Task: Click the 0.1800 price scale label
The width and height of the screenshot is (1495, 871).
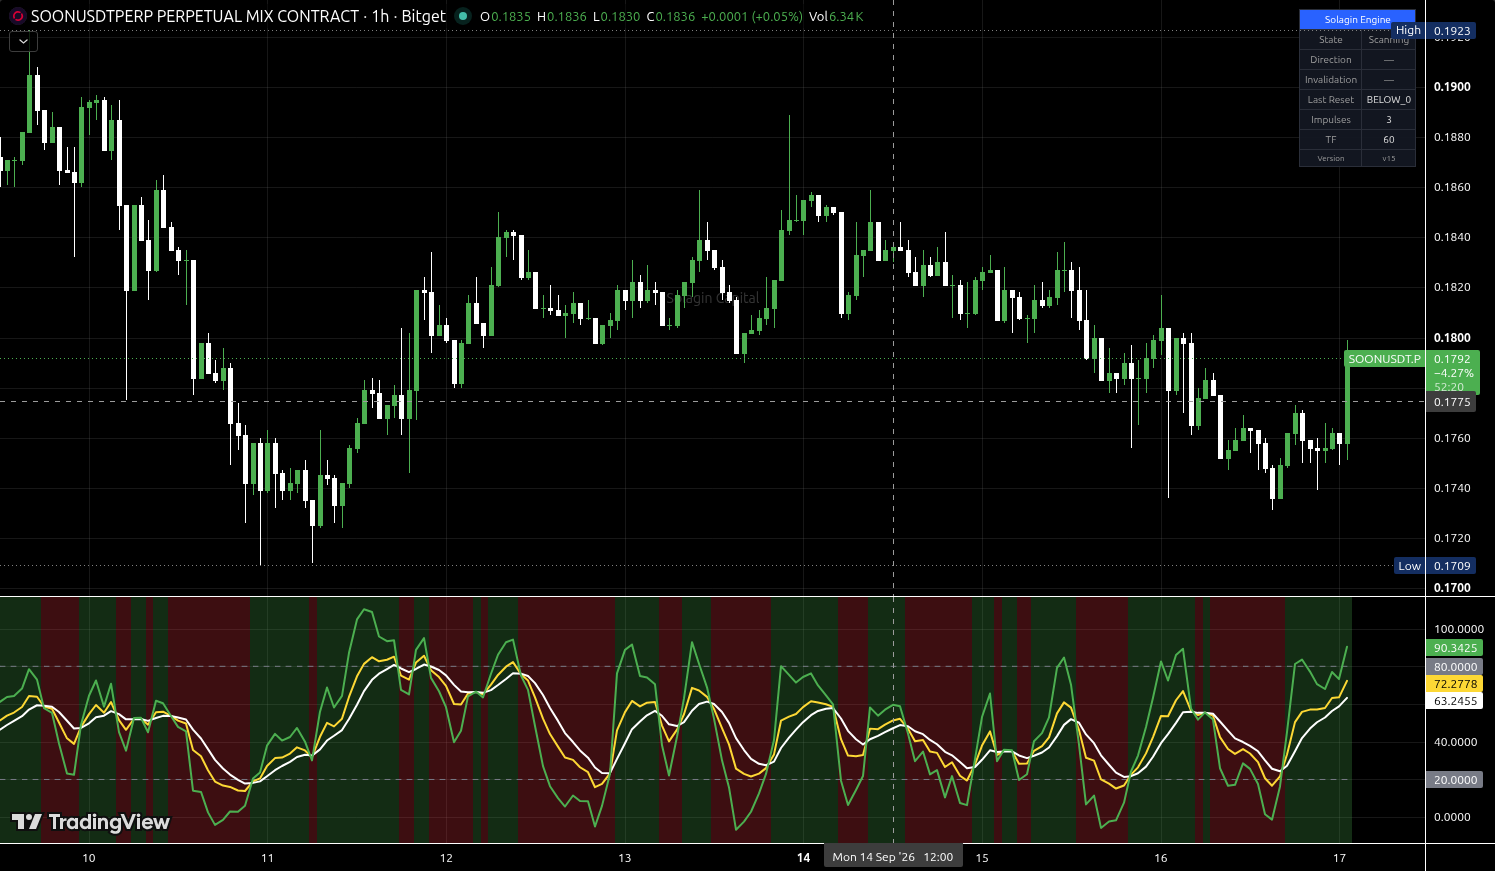Action: pos(1452,338)
